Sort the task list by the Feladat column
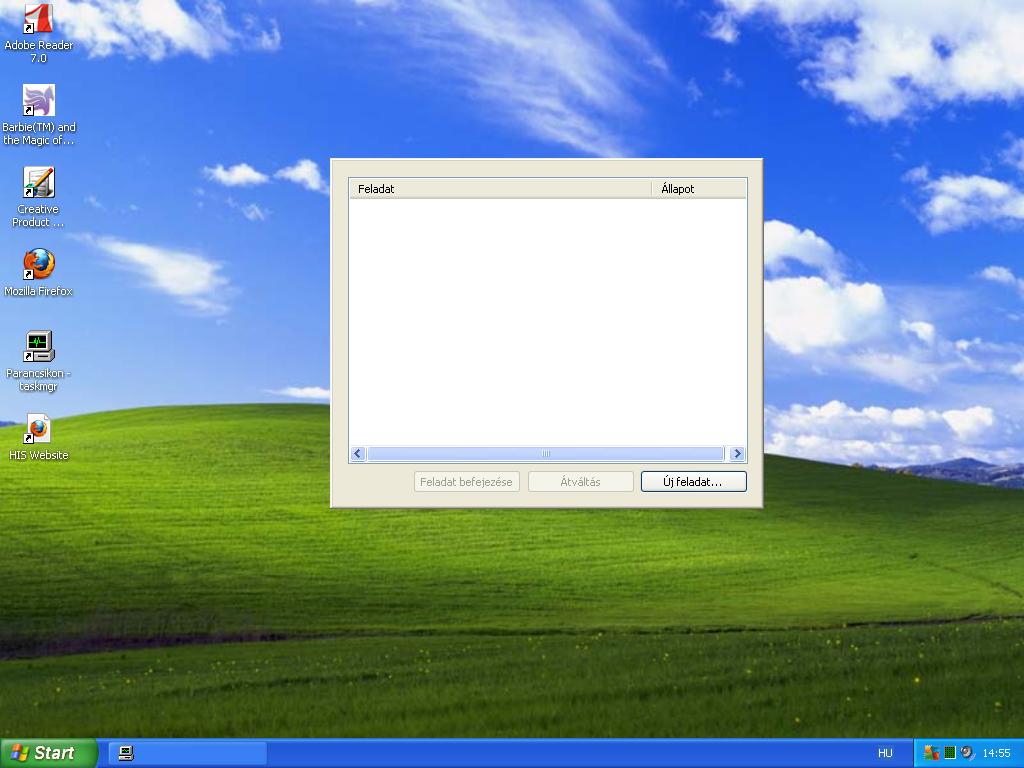The image size is (1024, 768). coord(500,189)
